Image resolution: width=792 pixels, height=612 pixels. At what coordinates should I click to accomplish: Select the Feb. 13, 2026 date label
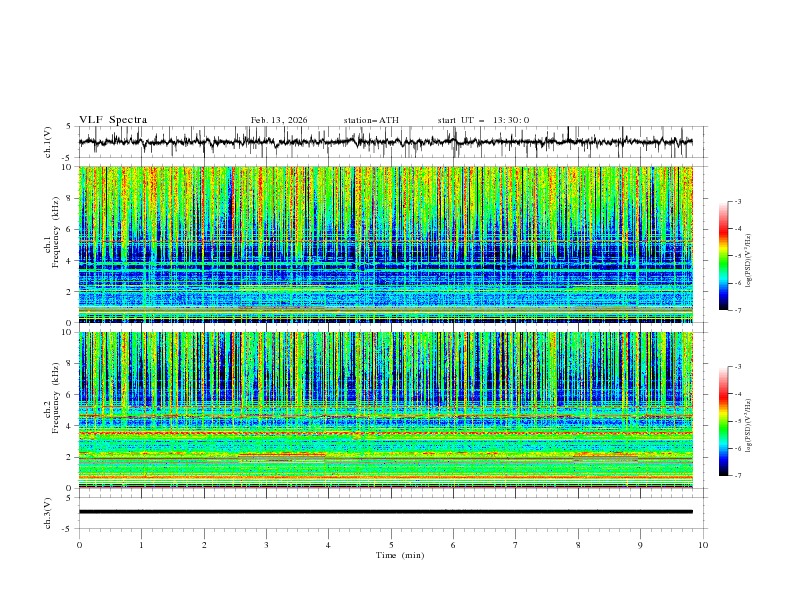click(279, 120)
